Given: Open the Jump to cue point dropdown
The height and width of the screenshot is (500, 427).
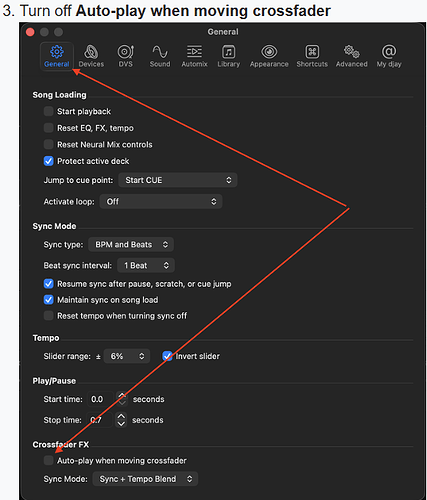Looking at the screenshot, I should point(178,180).
